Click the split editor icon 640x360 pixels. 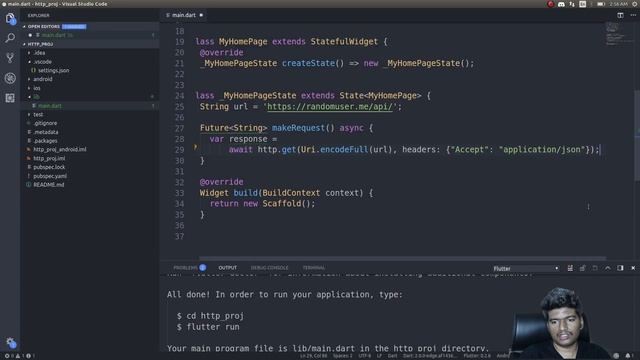(x=620, y=15)
